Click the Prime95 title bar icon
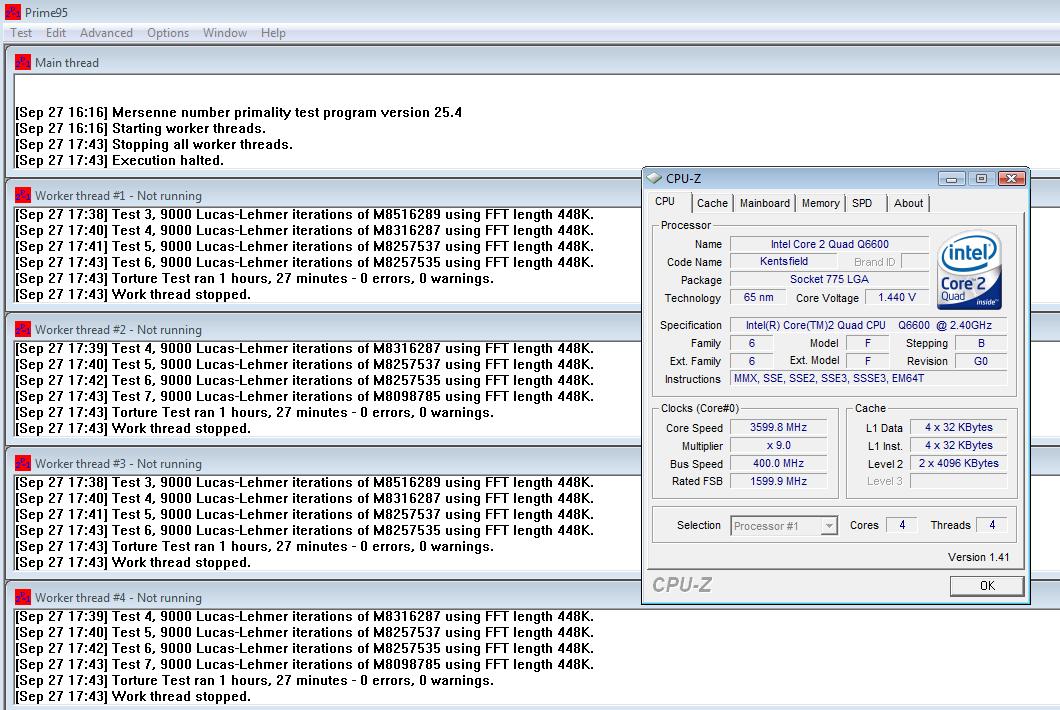The height and width of the screenshot is (710, 1060). pyautogui.click(x=12, y=11)
